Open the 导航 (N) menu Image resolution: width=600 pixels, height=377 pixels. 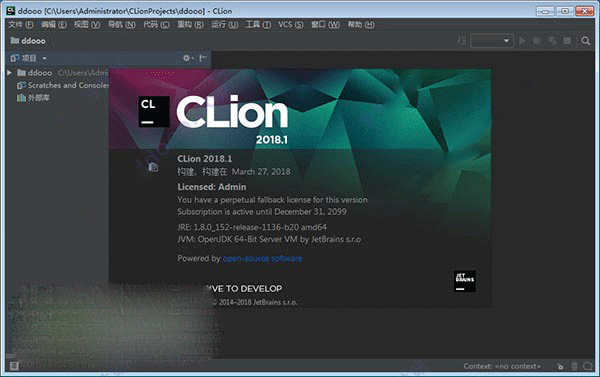[x=122, y=24]
